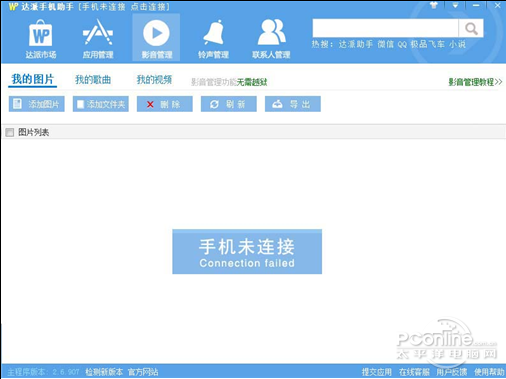Click the 提交应用 link
This screenshot has height=379, width=506.
click(377, 372)
